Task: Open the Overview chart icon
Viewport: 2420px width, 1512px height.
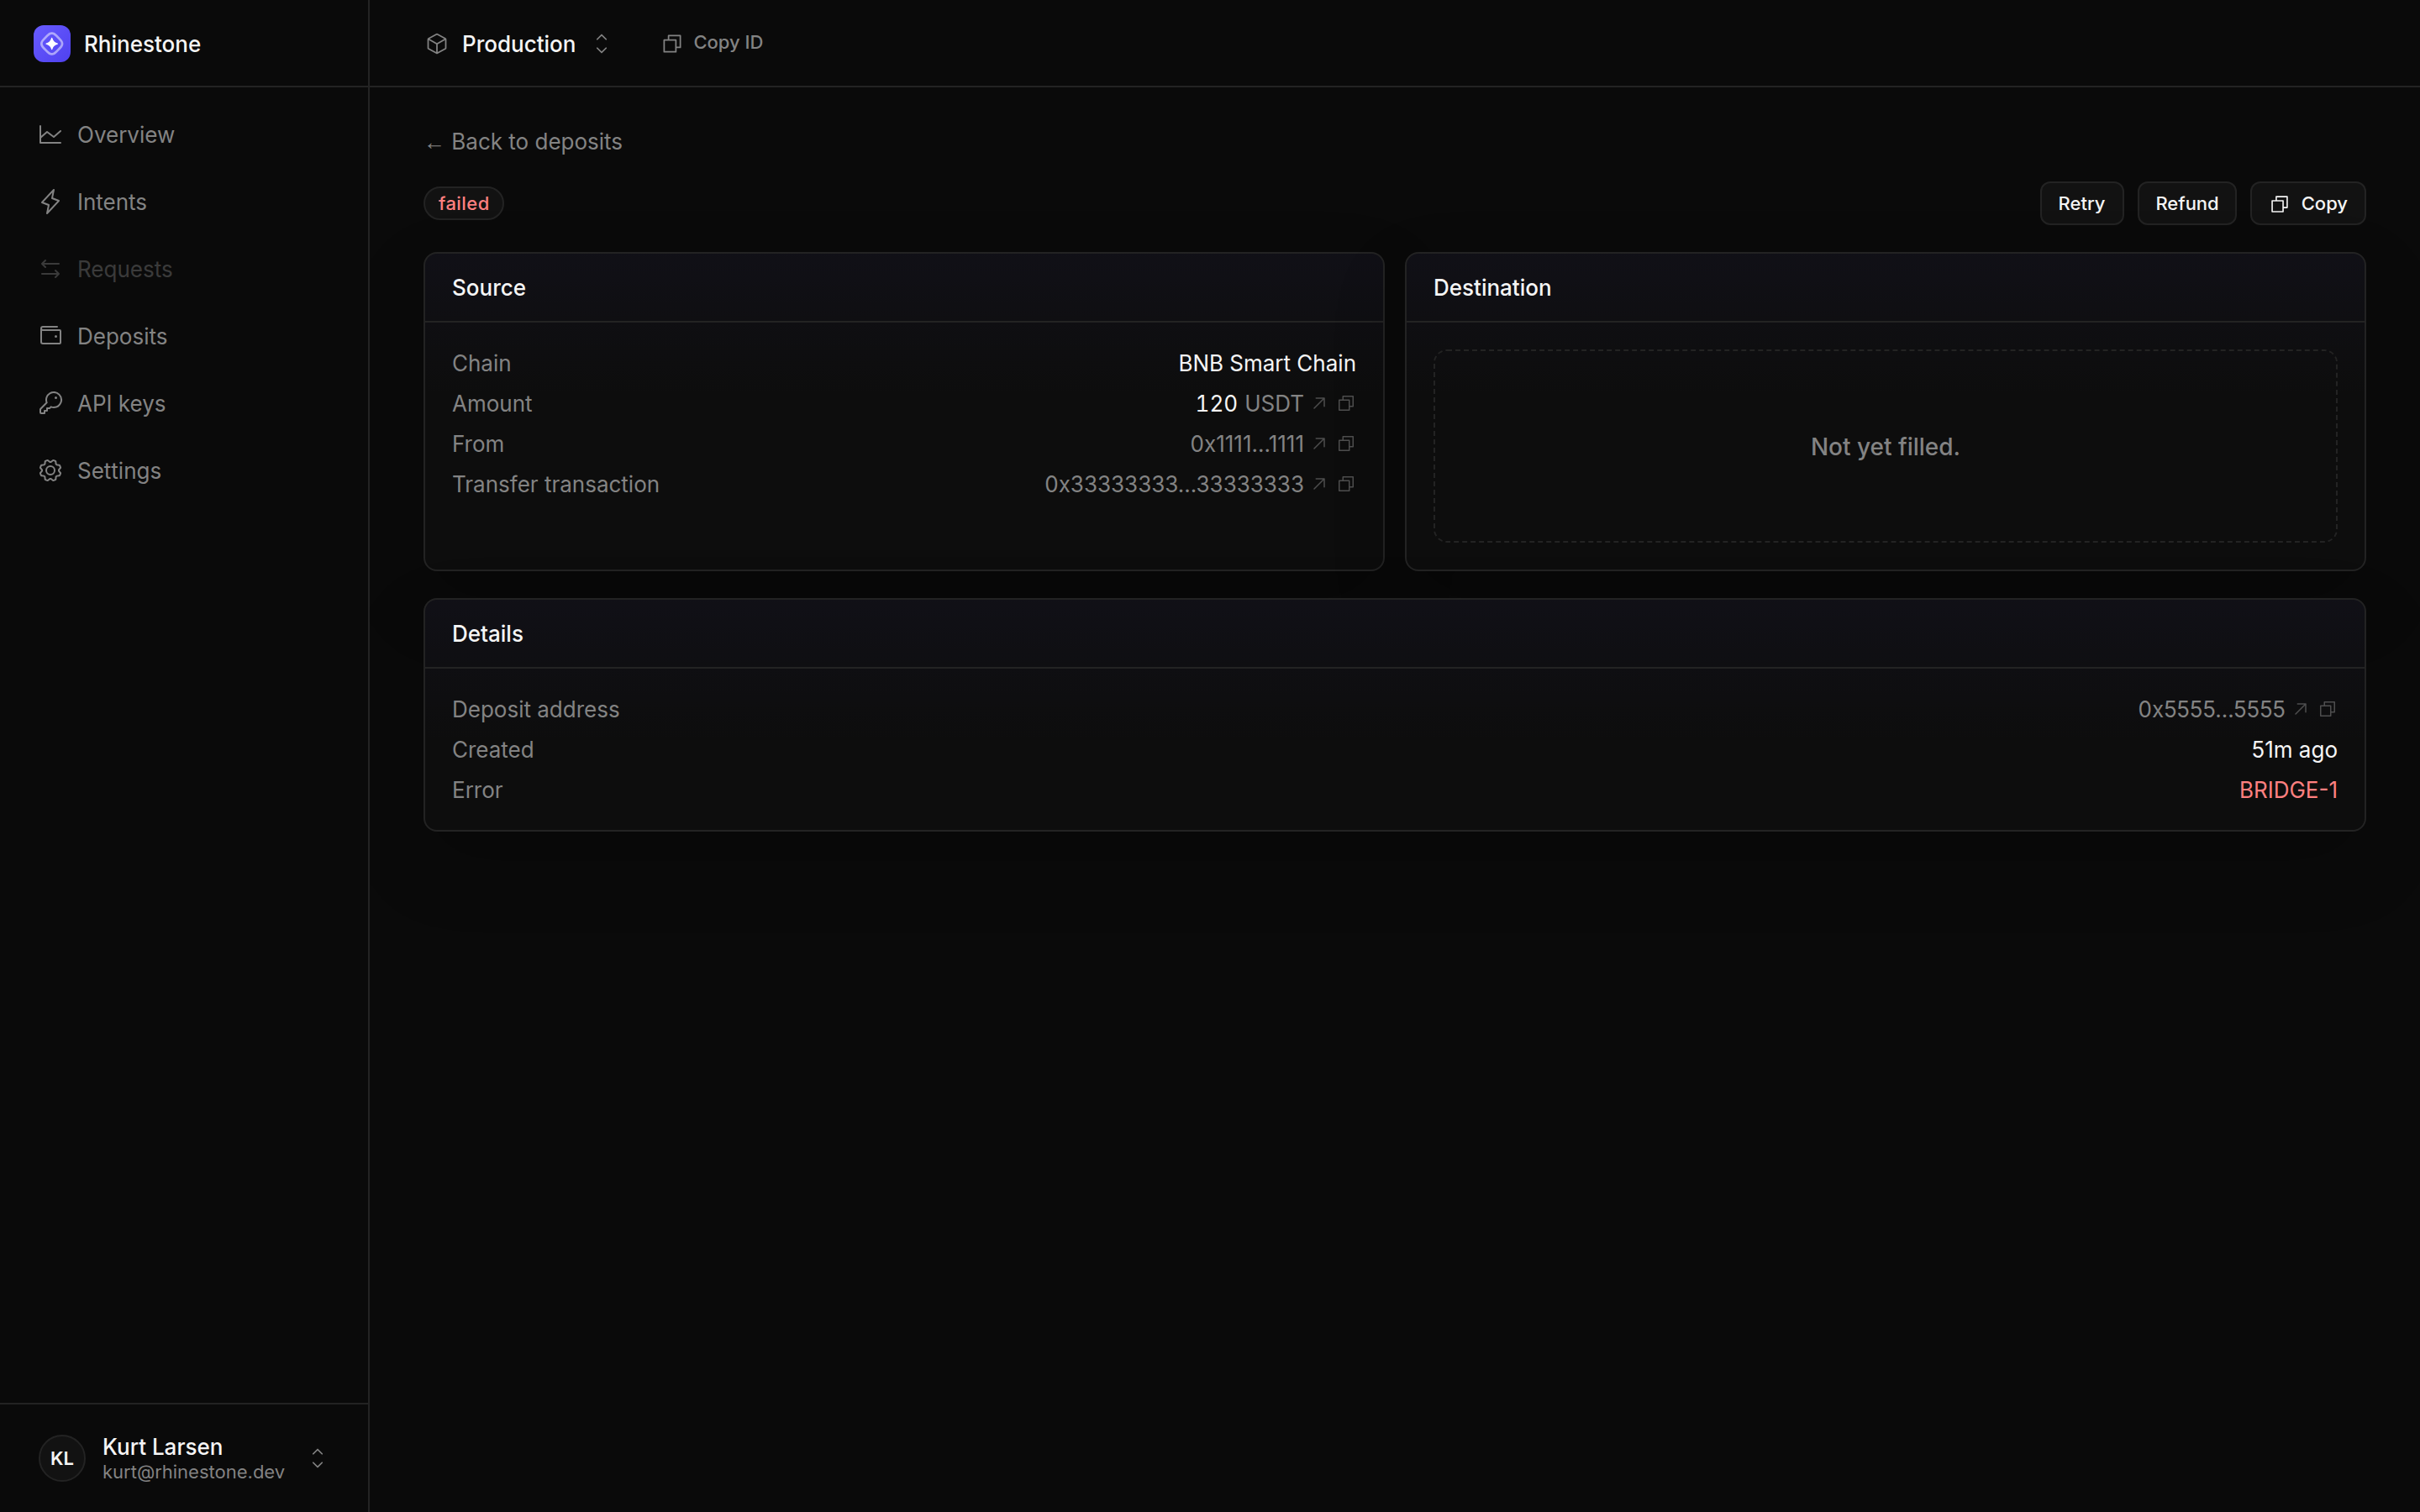Action: click(x=50, y=135)
